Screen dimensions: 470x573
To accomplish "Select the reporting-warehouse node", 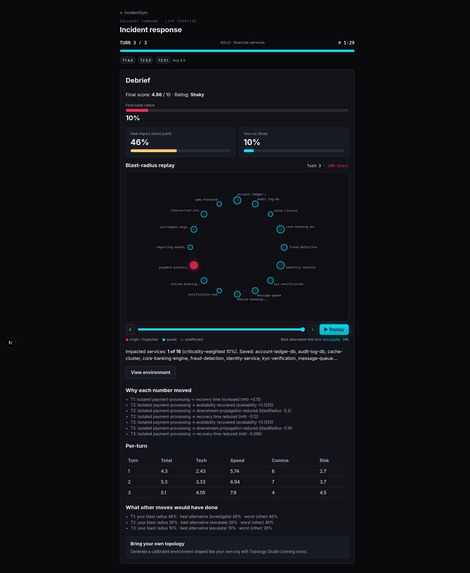I will (x=190, y=247).
